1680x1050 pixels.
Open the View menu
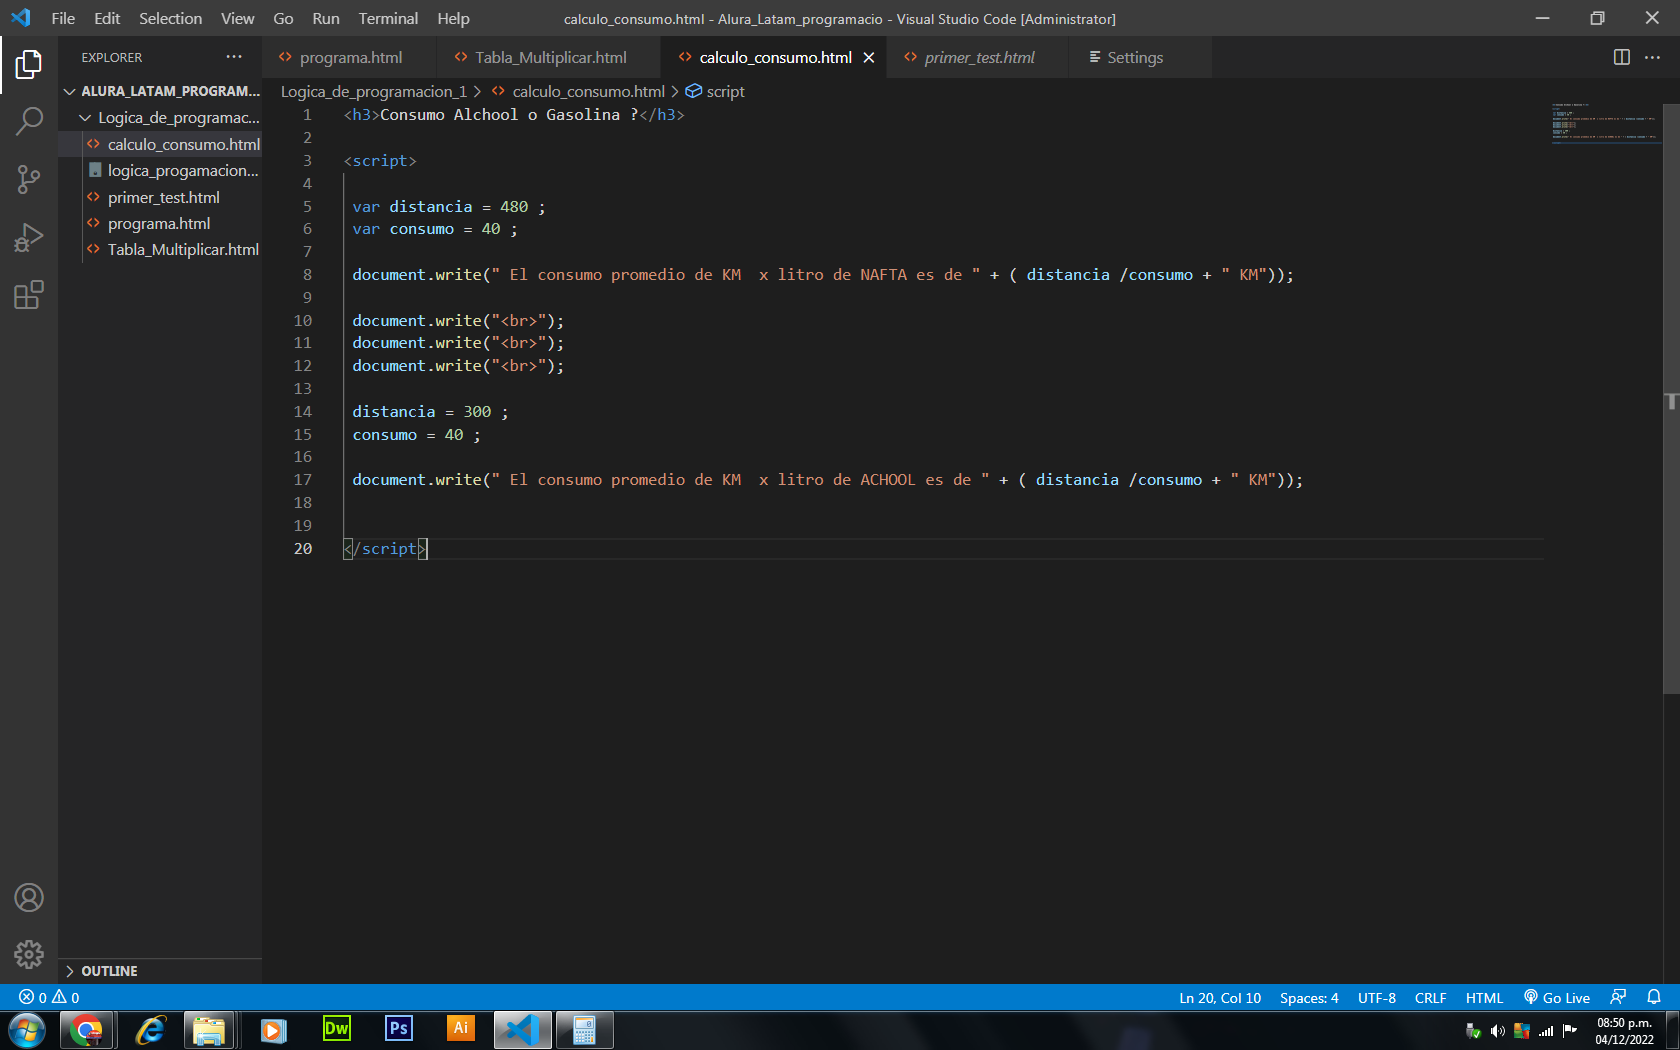pos(237,18)
